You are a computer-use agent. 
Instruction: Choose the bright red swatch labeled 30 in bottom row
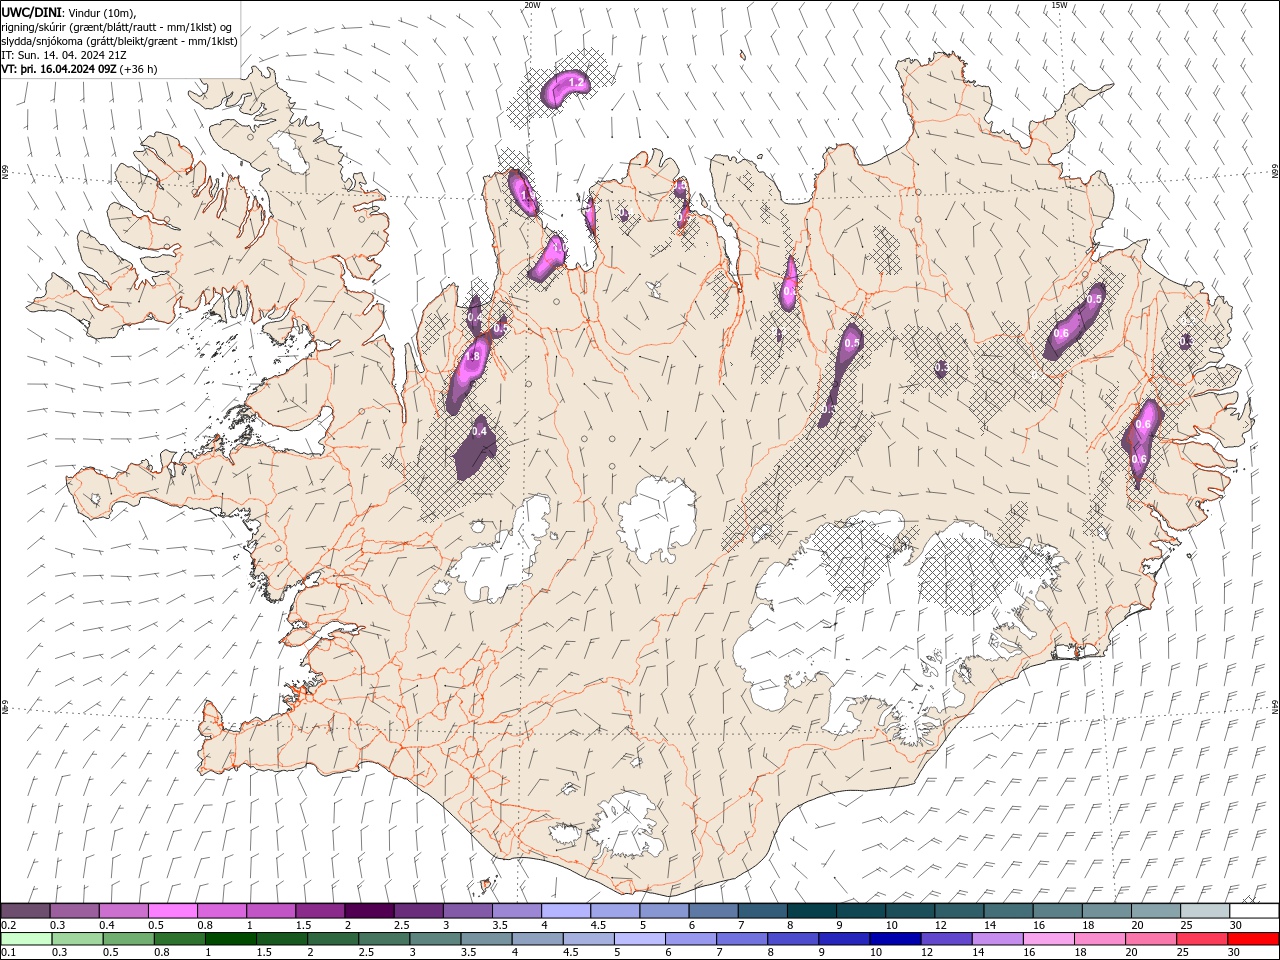coord(1252,939)
